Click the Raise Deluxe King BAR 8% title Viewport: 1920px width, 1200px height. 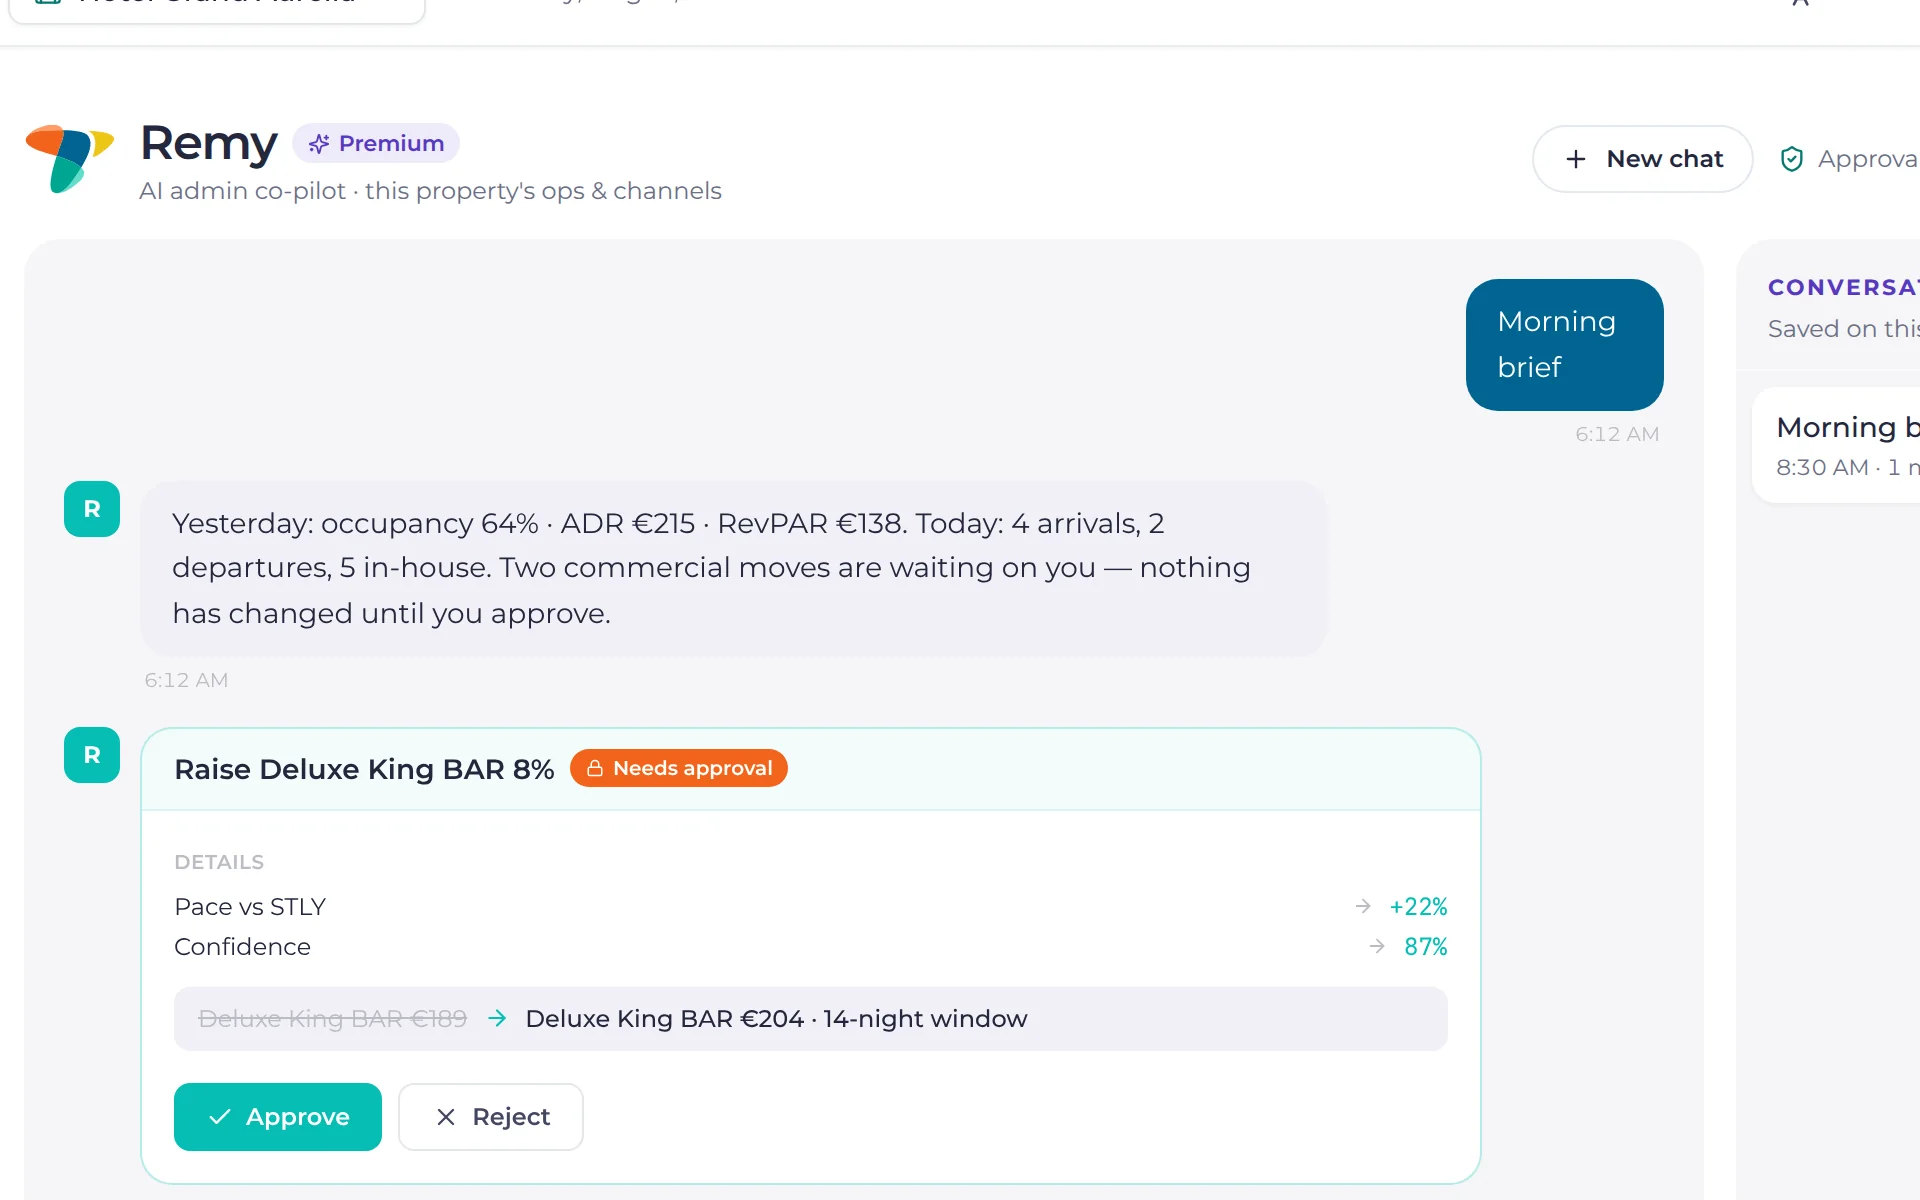(x=364, y=769)
